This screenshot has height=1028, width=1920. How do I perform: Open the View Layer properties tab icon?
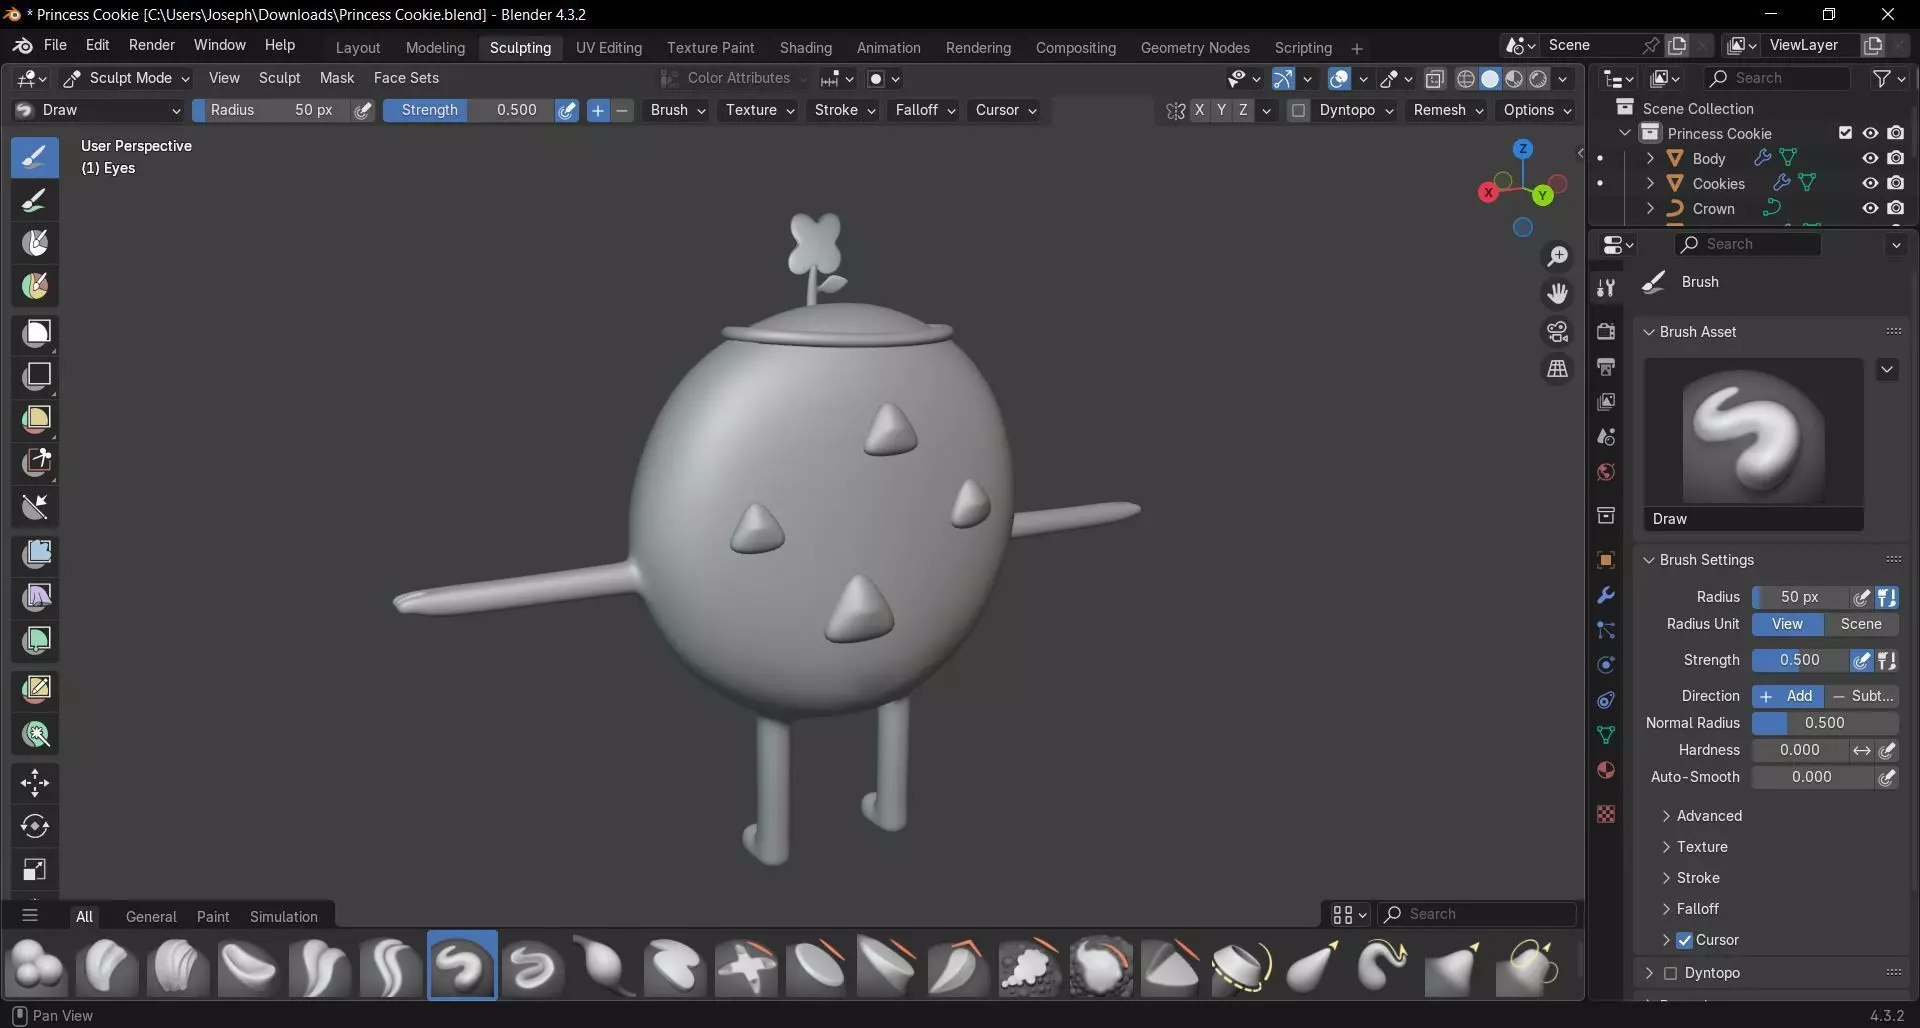(x=1606, y=402)
